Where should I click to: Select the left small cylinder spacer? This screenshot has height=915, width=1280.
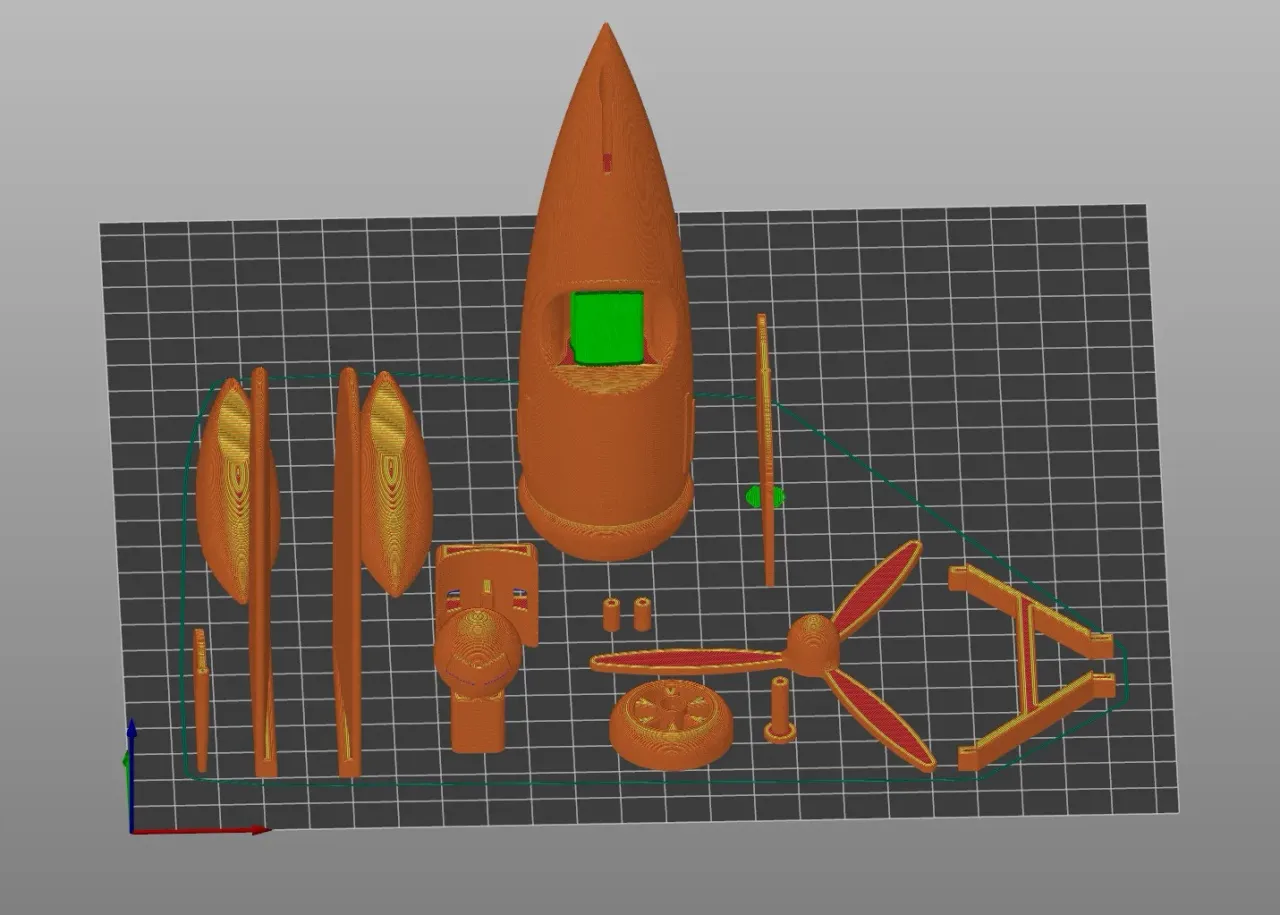coord(612,615)
